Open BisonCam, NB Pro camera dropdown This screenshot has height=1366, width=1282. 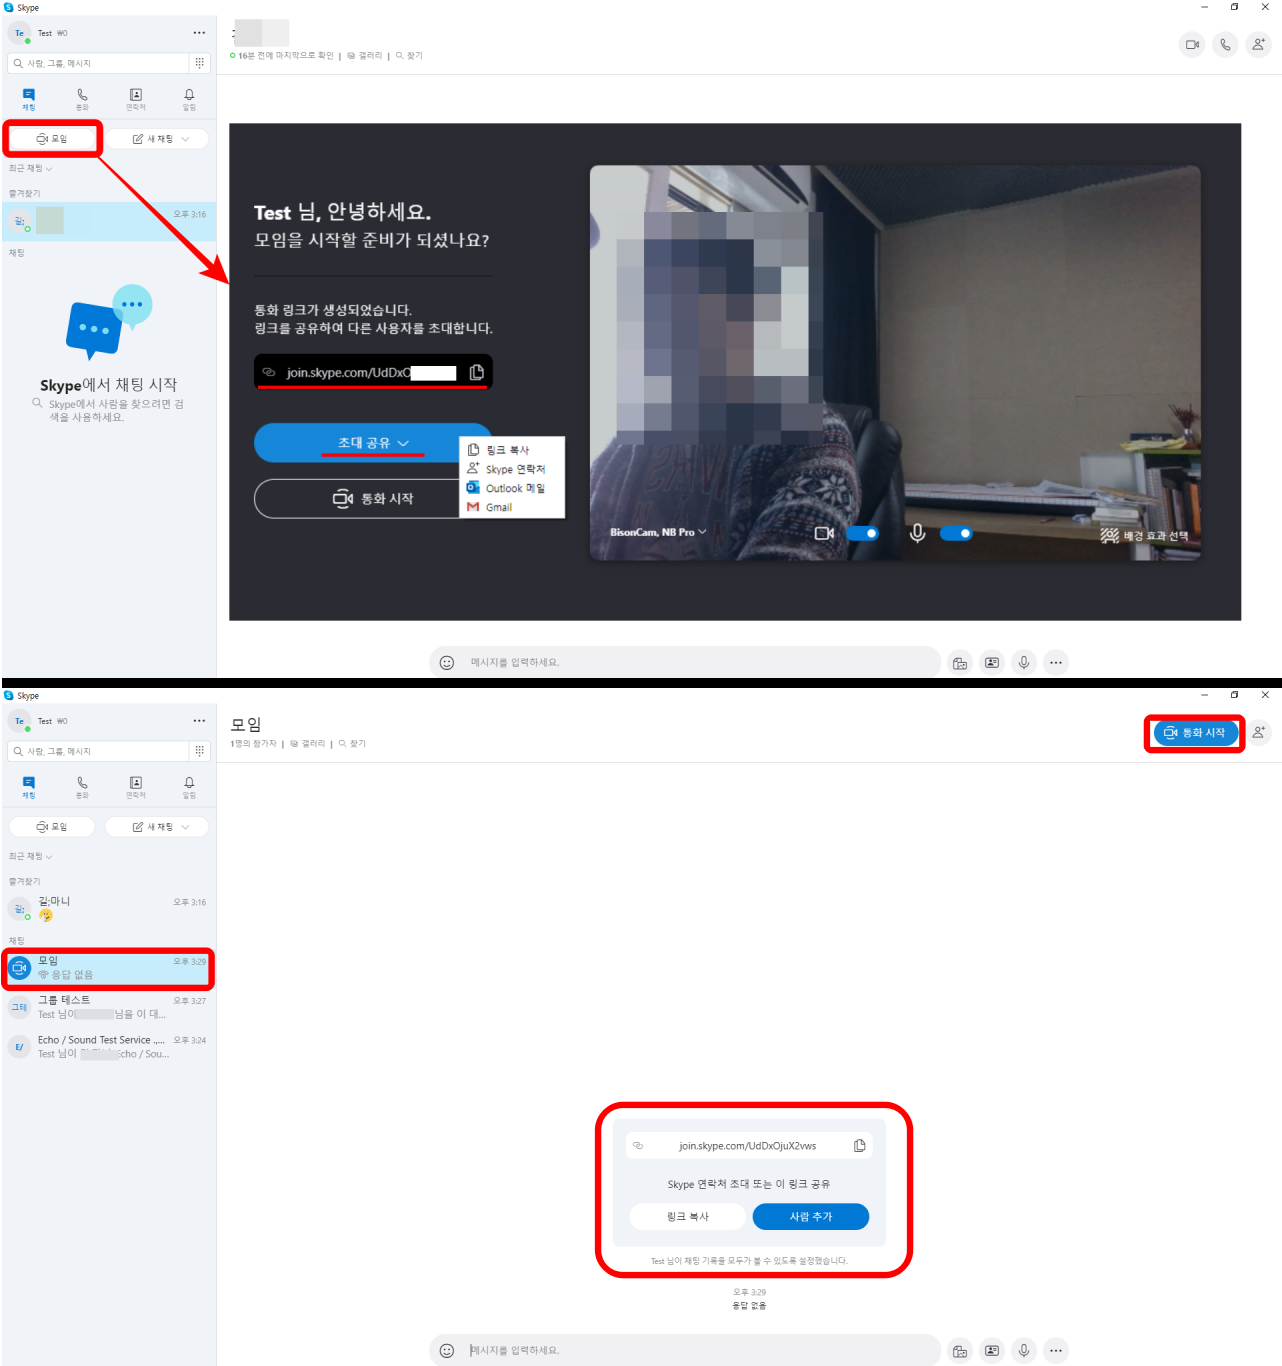pyautogui.click(x=658, y=532)
